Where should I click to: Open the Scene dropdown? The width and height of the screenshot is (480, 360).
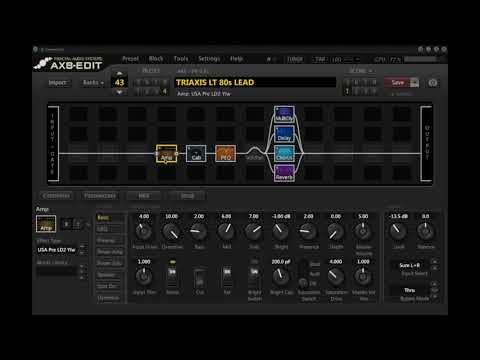click(360, 71)
